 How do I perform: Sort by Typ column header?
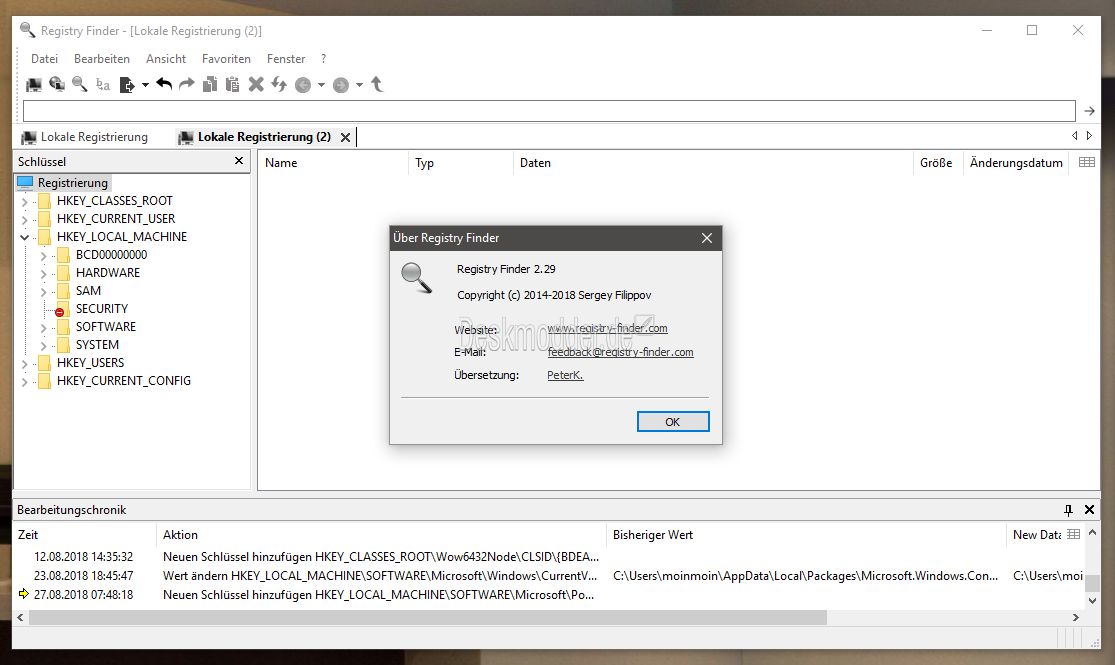pos(460,163)
